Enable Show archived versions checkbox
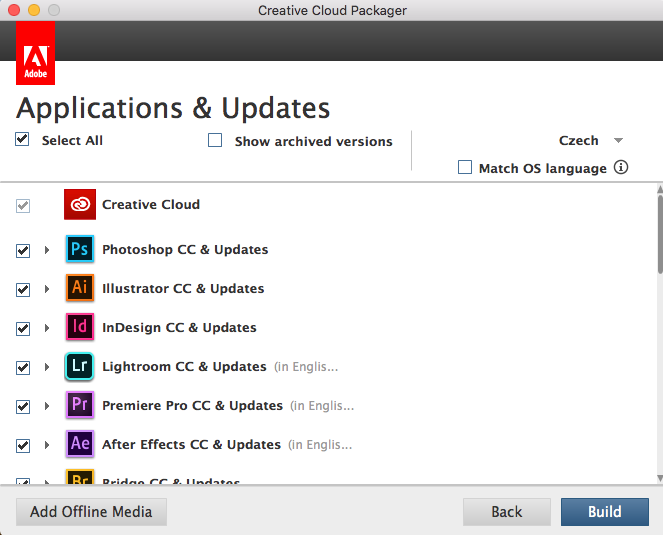663x535 pixels. (x=215, y=140)
